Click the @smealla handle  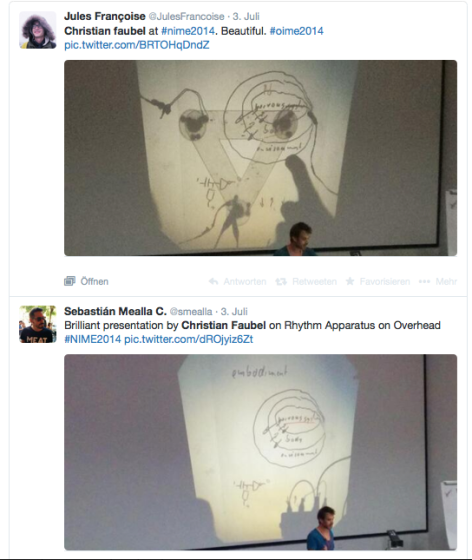(191, 312)
